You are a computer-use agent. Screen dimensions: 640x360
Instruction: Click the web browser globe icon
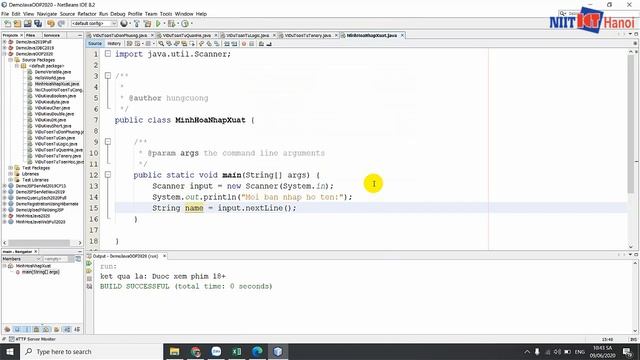124,24
